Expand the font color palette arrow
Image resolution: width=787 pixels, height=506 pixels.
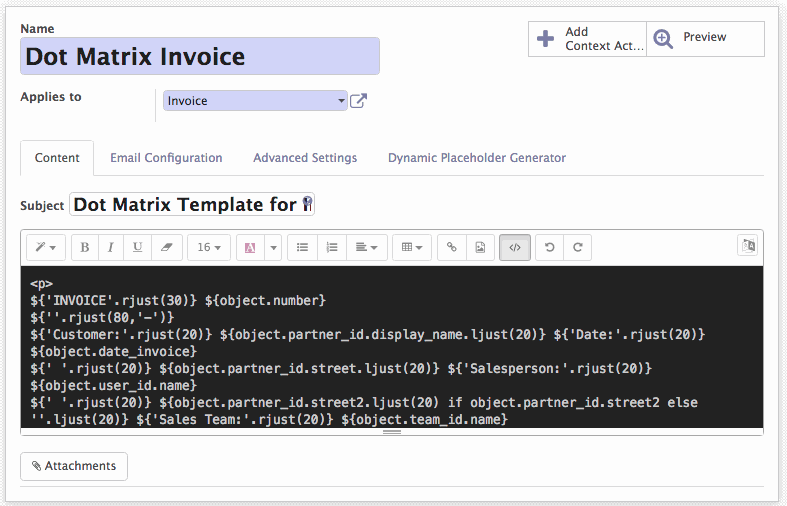(273, 247)
